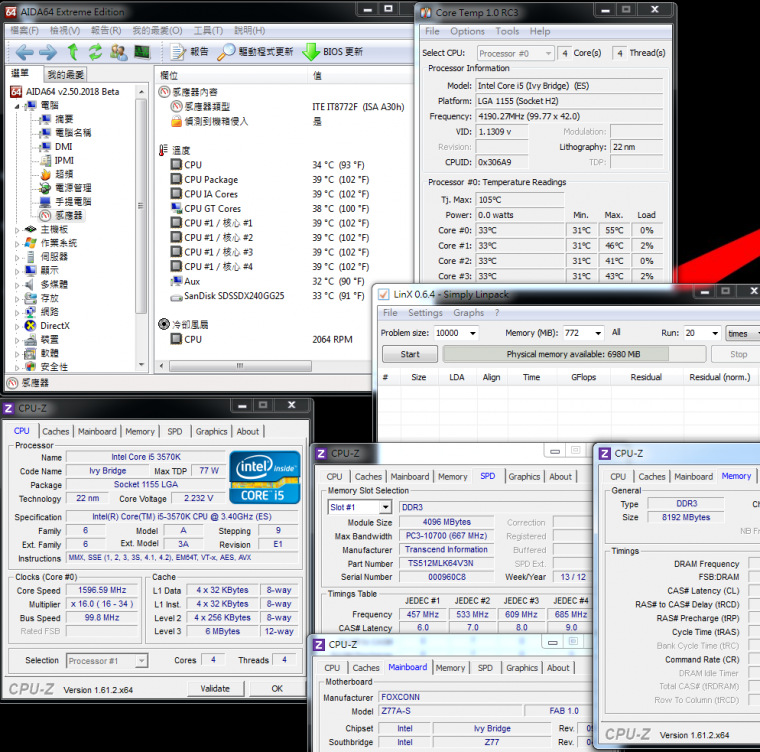Image resolution: width=760 pixels, height=752 pixels.
Task: Click the 報告 report icon in toolbar
Action: (x=177, y=52)
